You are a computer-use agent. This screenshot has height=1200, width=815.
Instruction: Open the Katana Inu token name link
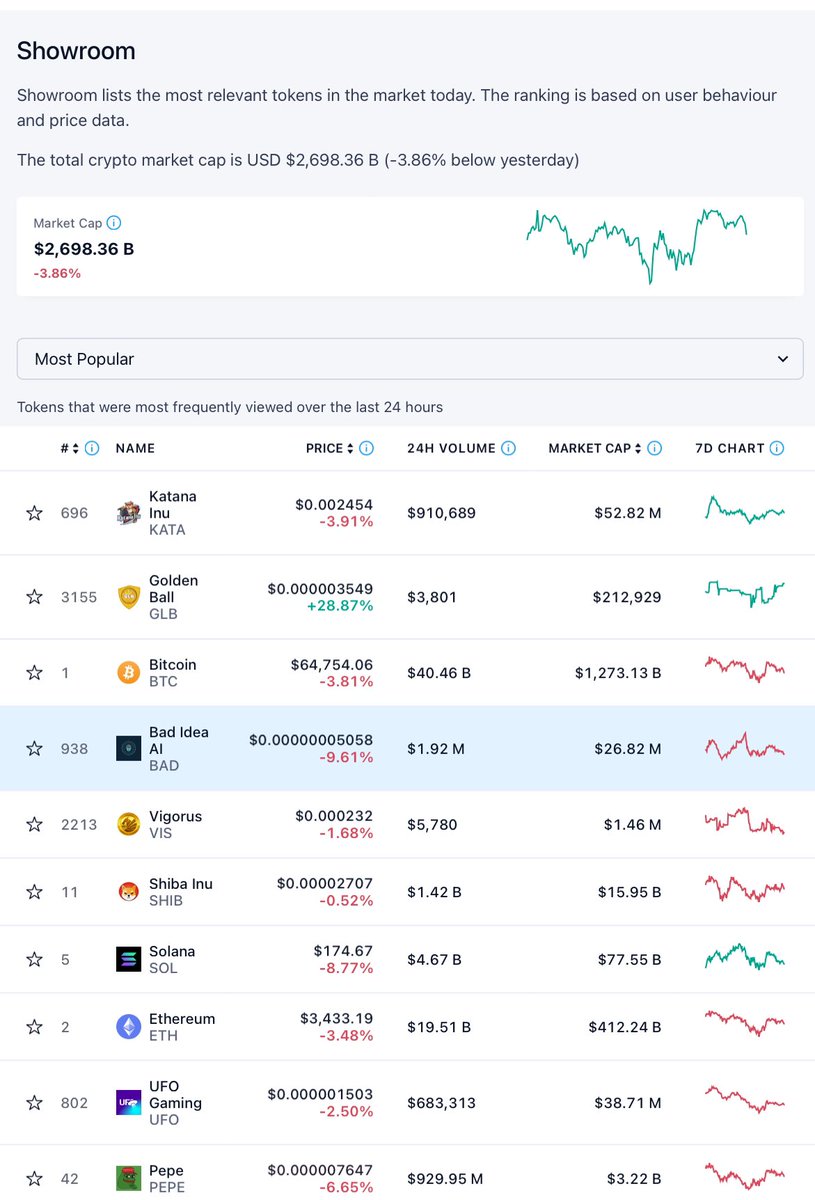(173, 504)
